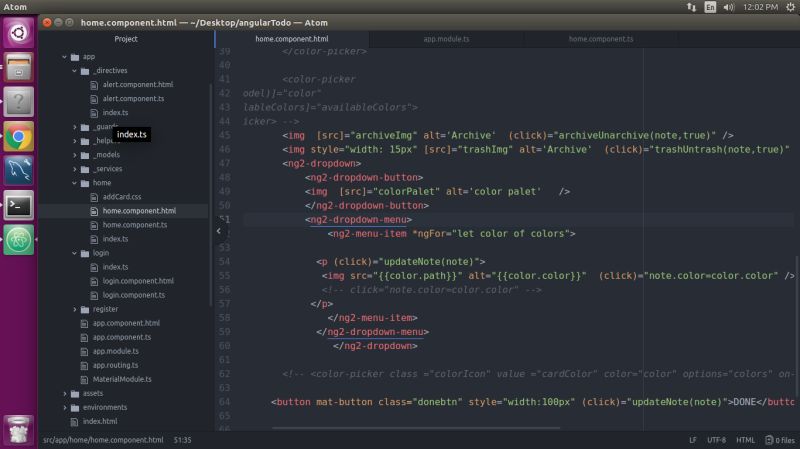Click the file path in status bar
800x449 pixels.
103,440
